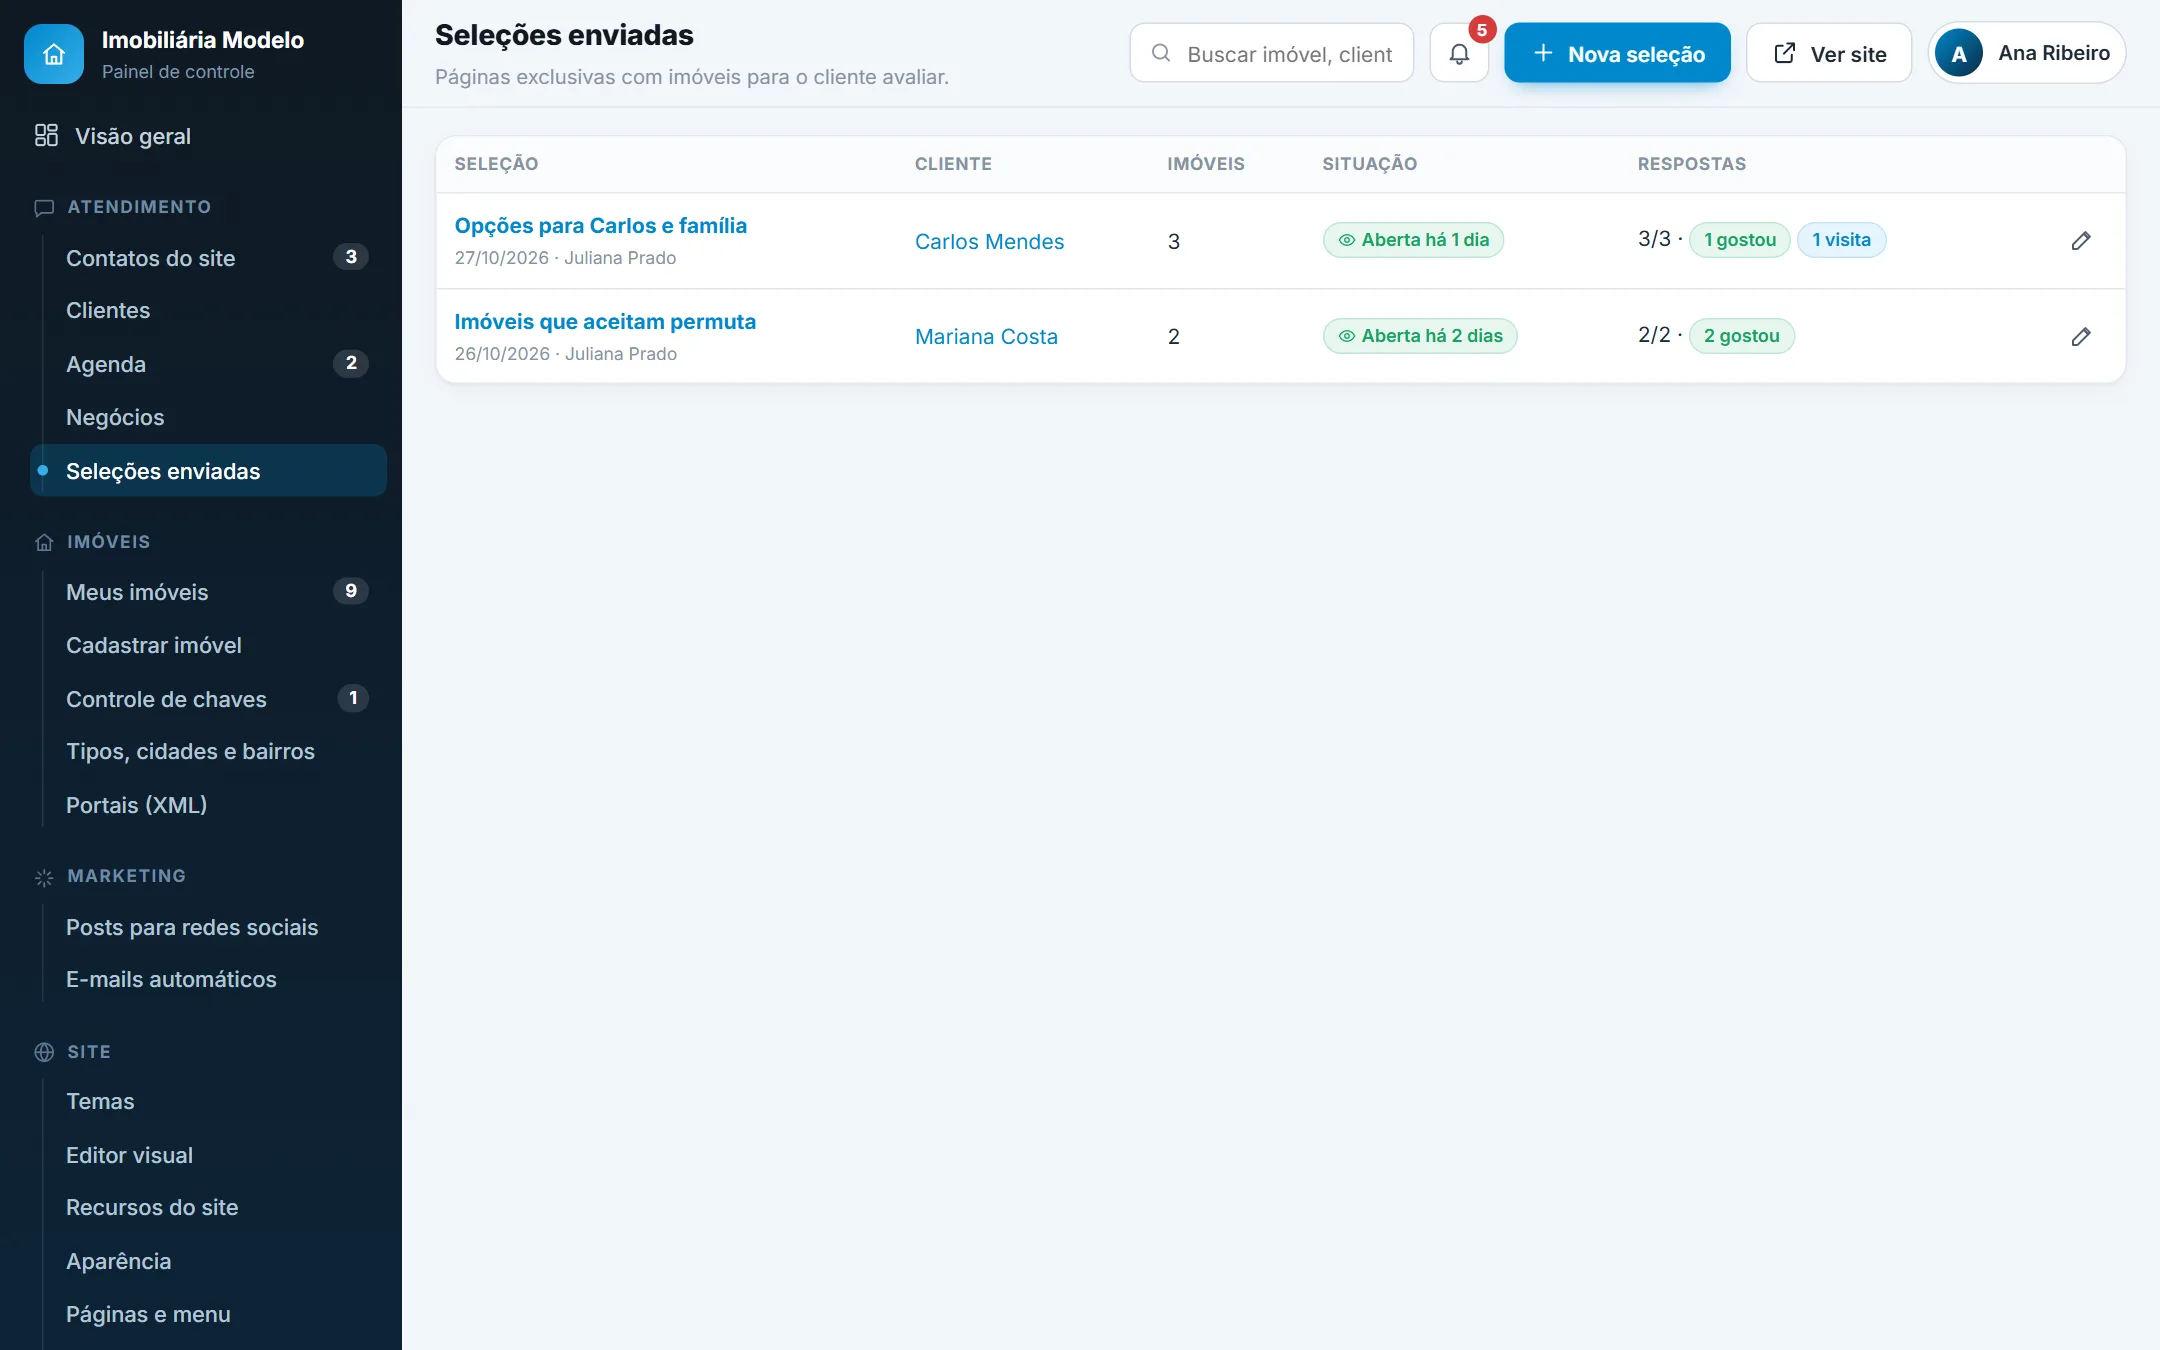Open E-mails automáticos

click(x=208, y=980)
